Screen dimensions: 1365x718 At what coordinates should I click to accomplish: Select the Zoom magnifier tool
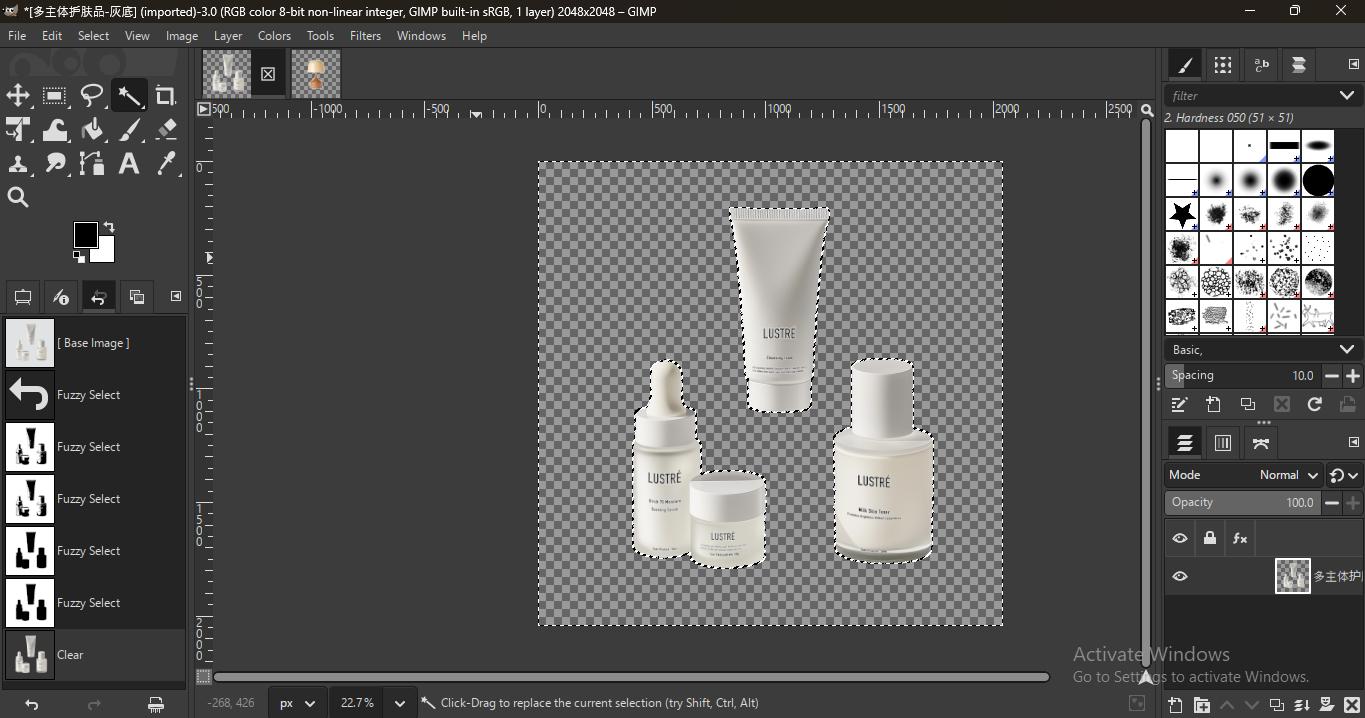pos(18,198)
